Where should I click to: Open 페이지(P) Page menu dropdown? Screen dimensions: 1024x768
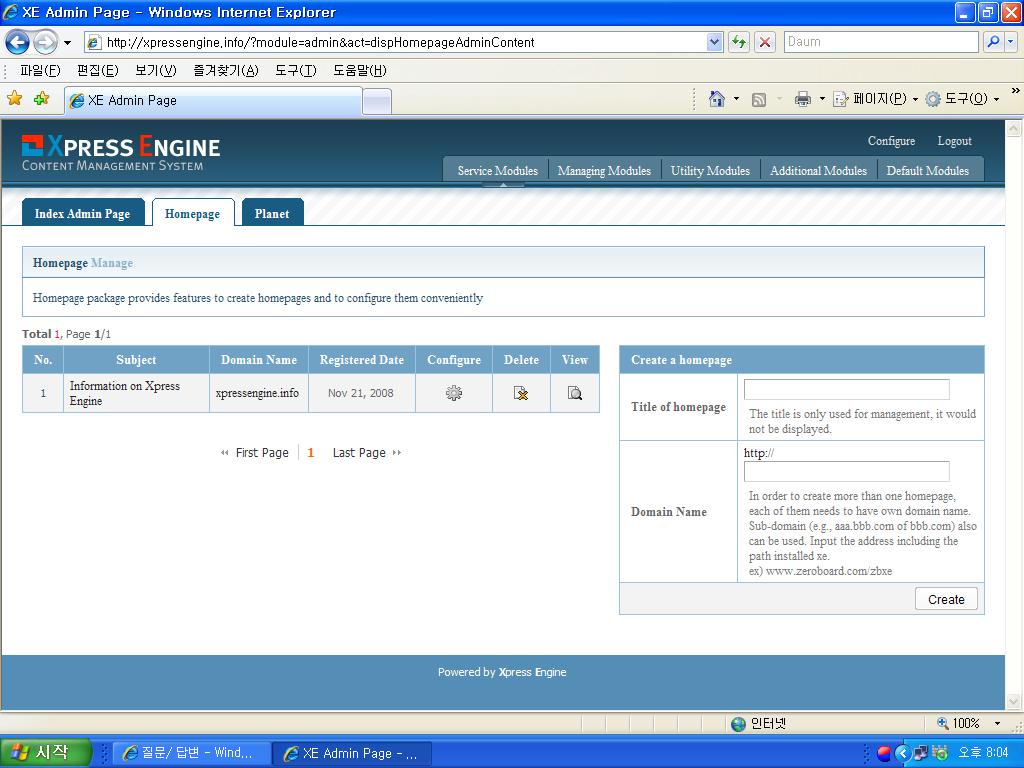coord(876,99)
